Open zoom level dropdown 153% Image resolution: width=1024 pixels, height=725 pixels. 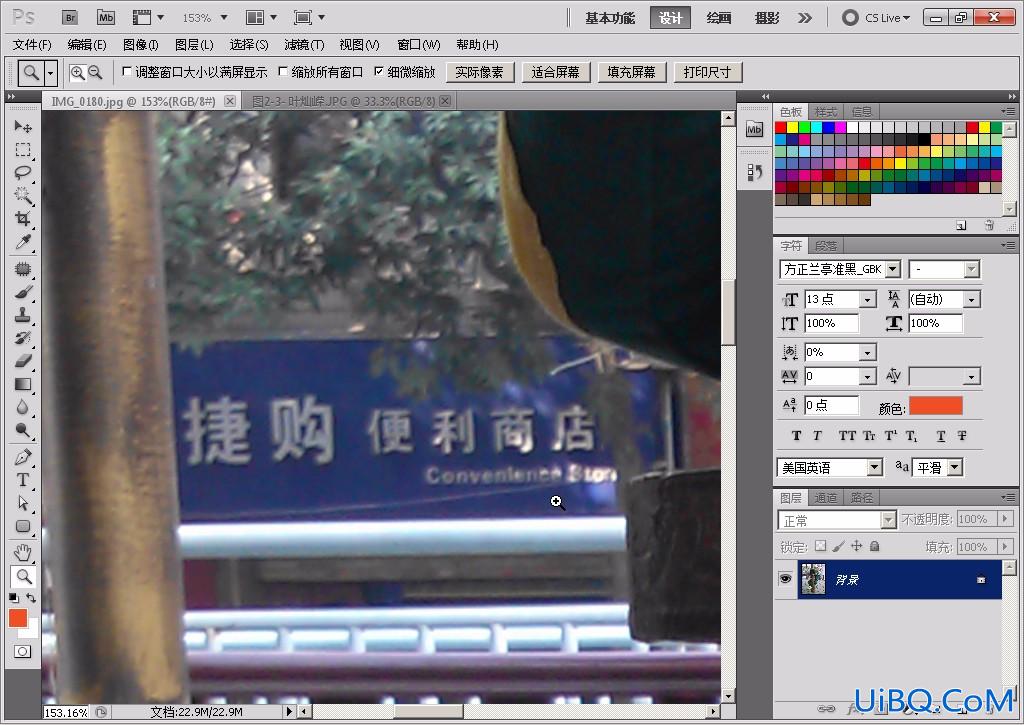pyautogui.click(x=224, y=18)
